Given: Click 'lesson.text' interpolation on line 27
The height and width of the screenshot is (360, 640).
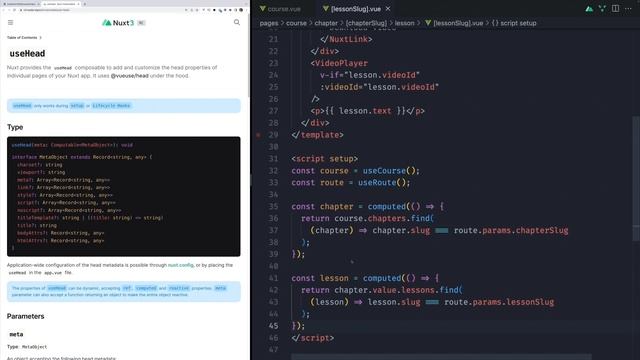Looking at the screenshot, I should pyautogui.click(x=364, y=111).
